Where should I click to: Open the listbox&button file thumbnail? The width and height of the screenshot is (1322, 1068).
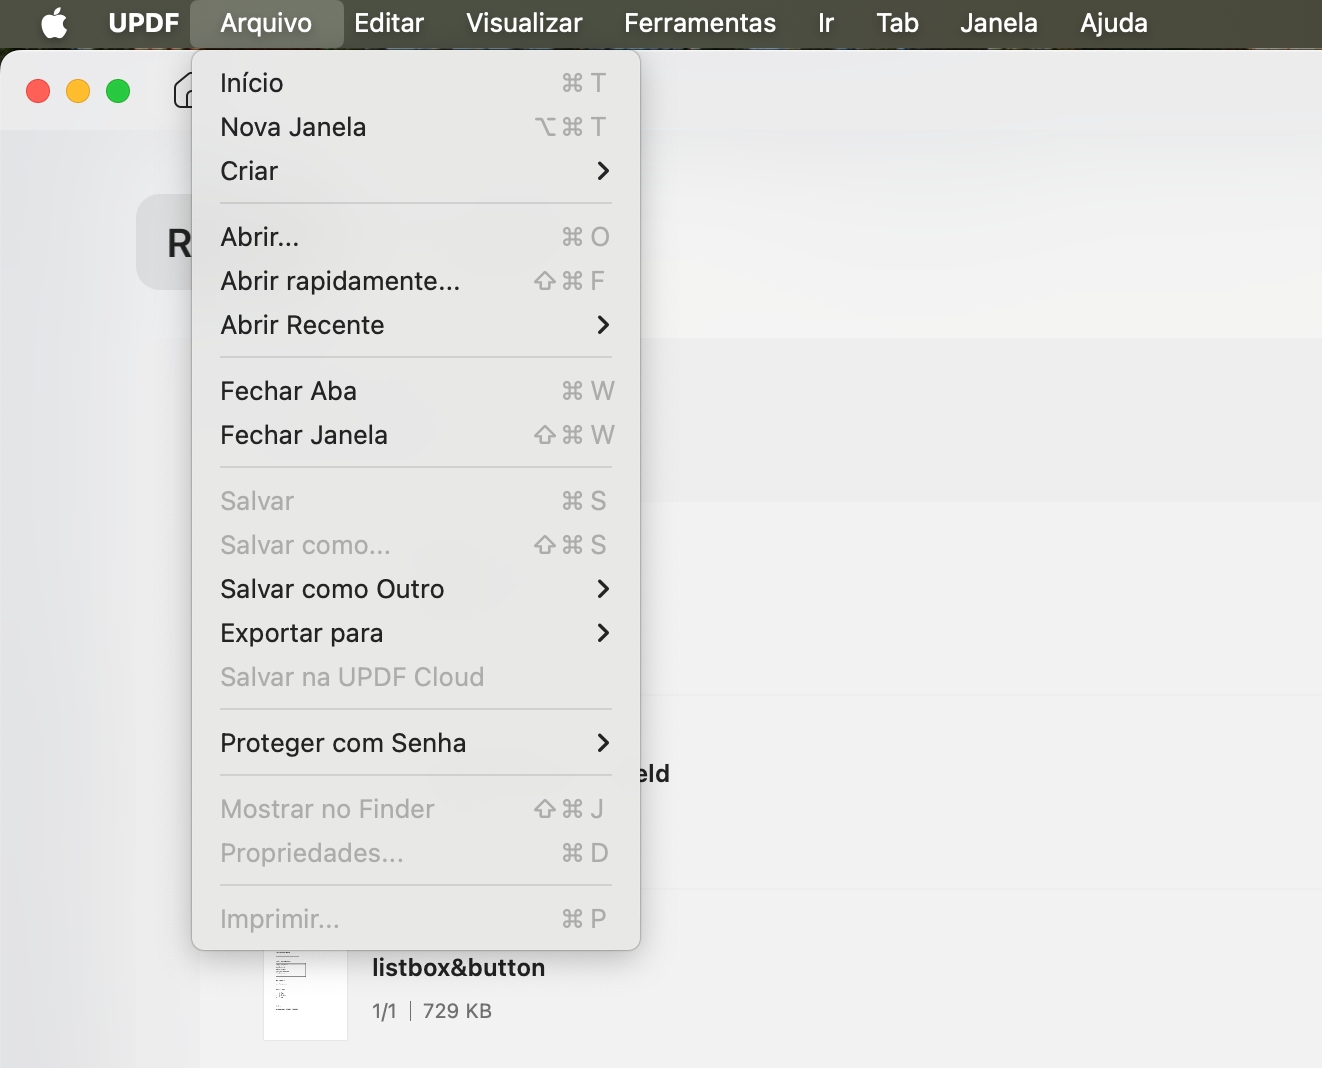[305, 995]
